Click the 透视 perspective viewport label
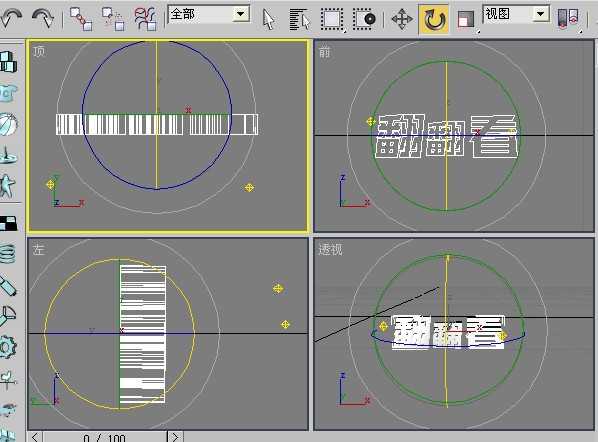Viewport: 598px width, 442px height. [x=330, y=250]
